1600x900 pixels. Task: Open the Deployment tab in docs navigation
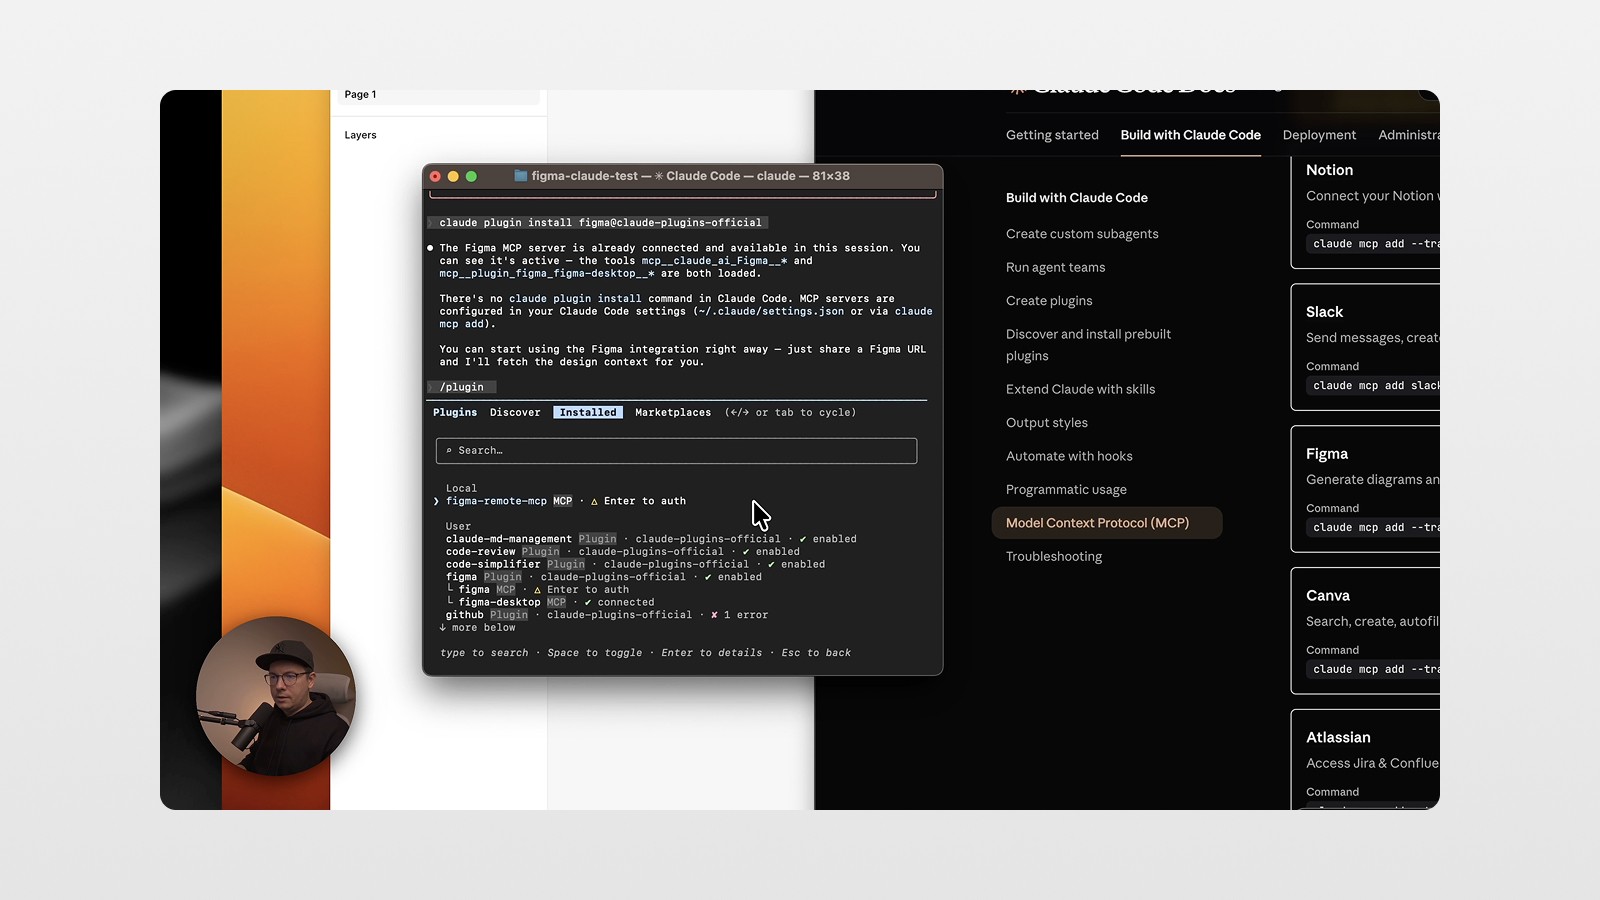(1319, 135)
